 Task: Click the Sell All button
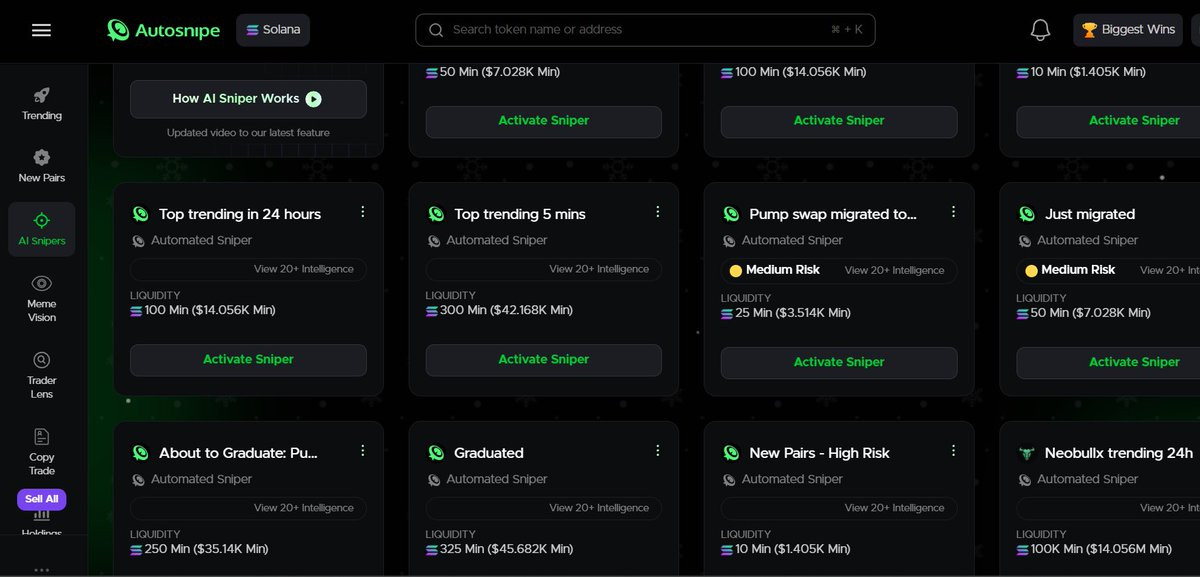41,499
